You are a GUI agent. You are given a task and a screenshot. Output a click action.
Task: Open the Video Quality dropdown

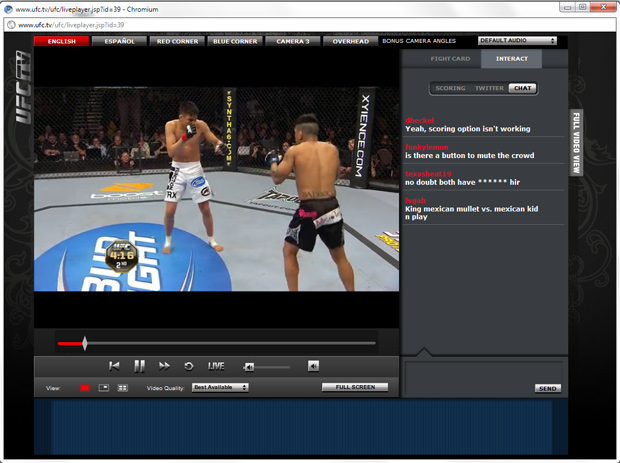[220, 388]
